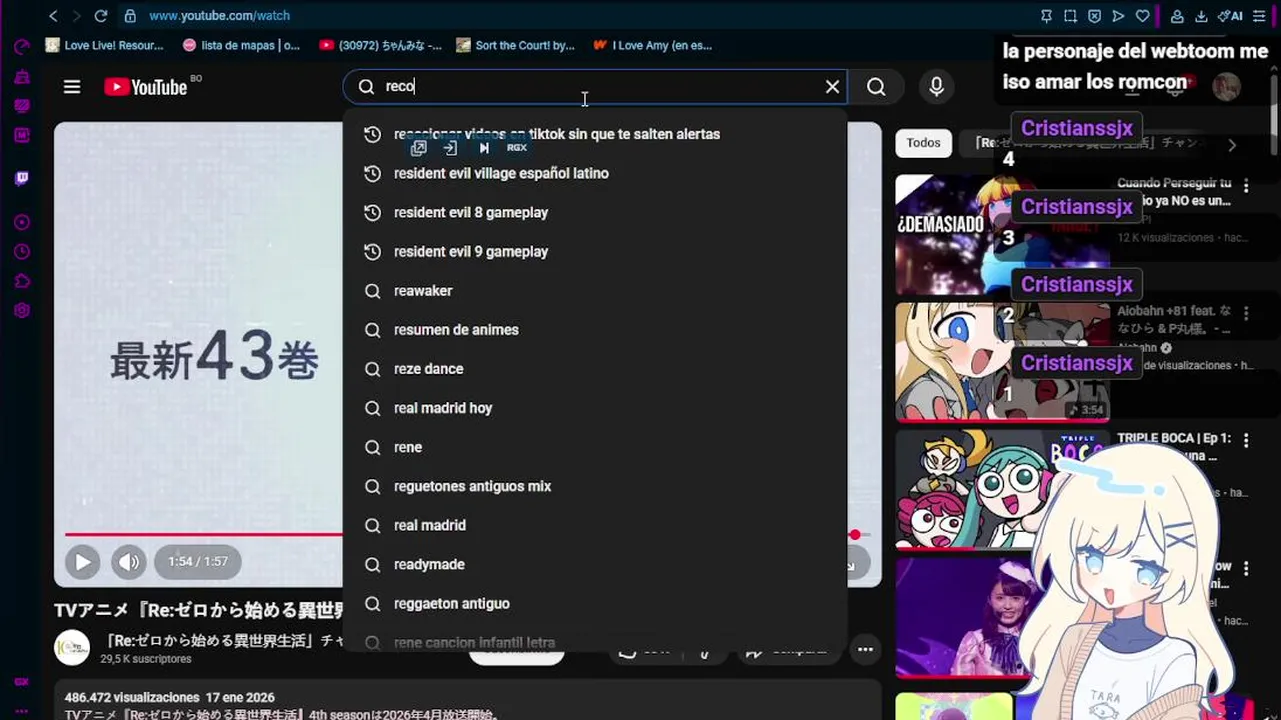Clear the search box with the X
This screenshot has height=720, width=1281.
832,87
